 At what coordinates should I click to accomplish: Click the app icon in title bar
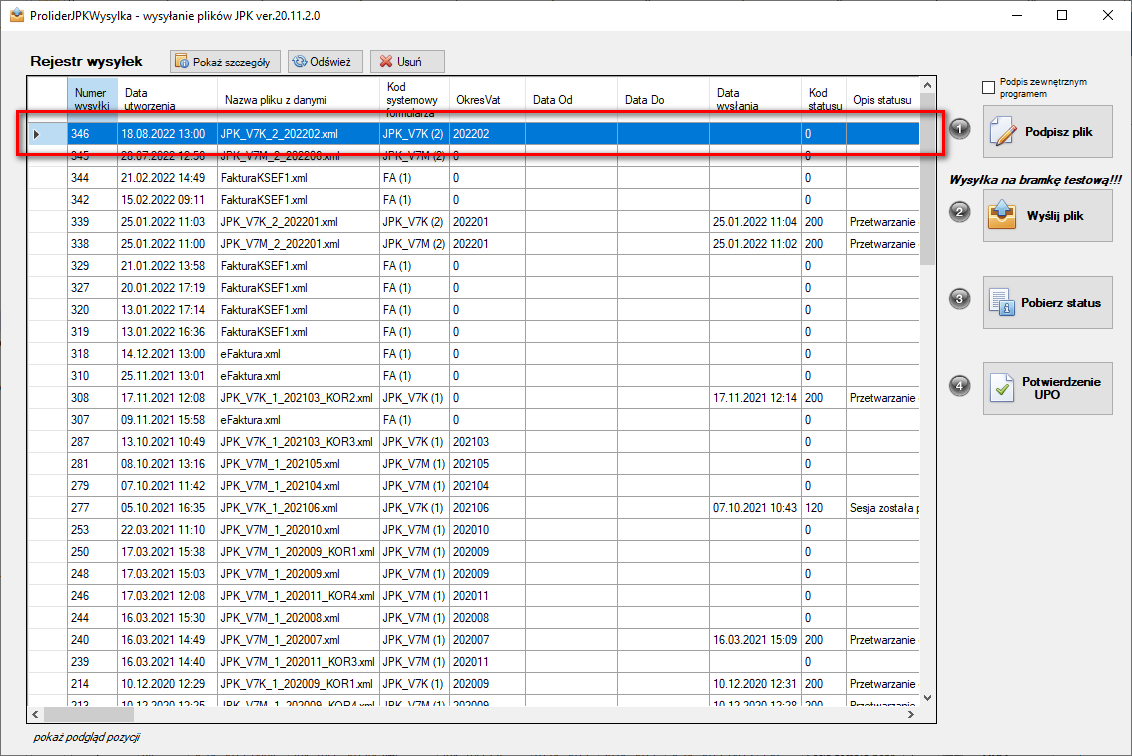point(16,15)
